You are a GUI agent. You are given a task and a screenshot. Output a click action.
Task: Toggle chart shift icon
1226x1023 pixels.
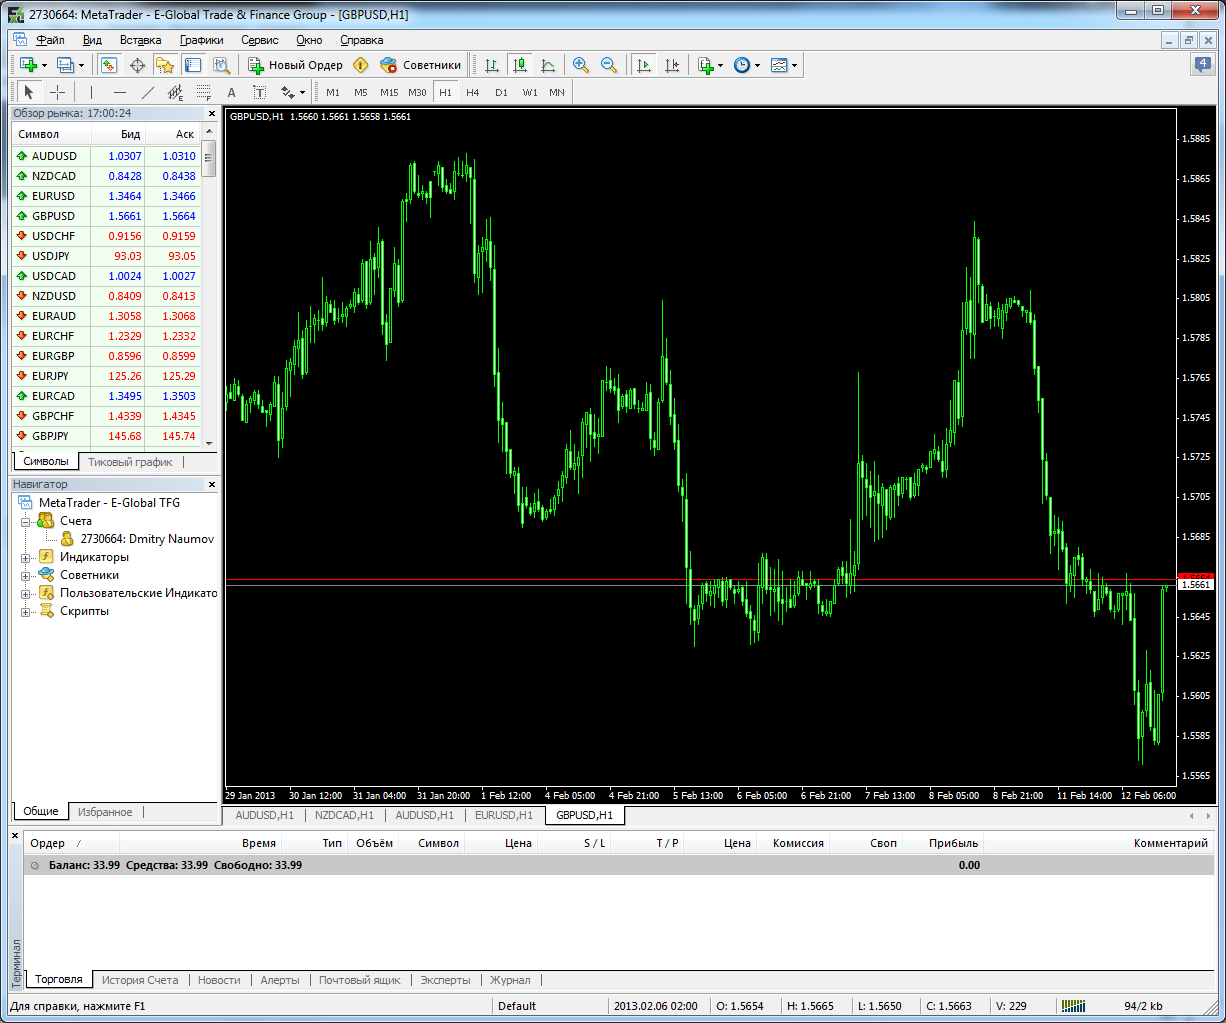click(671, 65)
